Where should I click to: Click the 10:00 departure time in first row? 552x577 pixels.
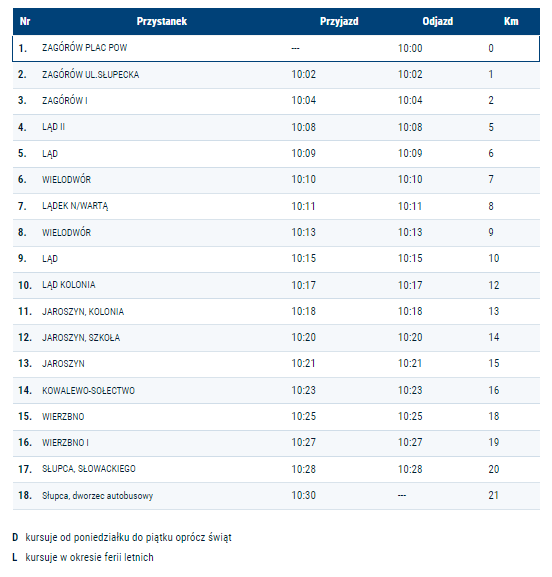410,48
